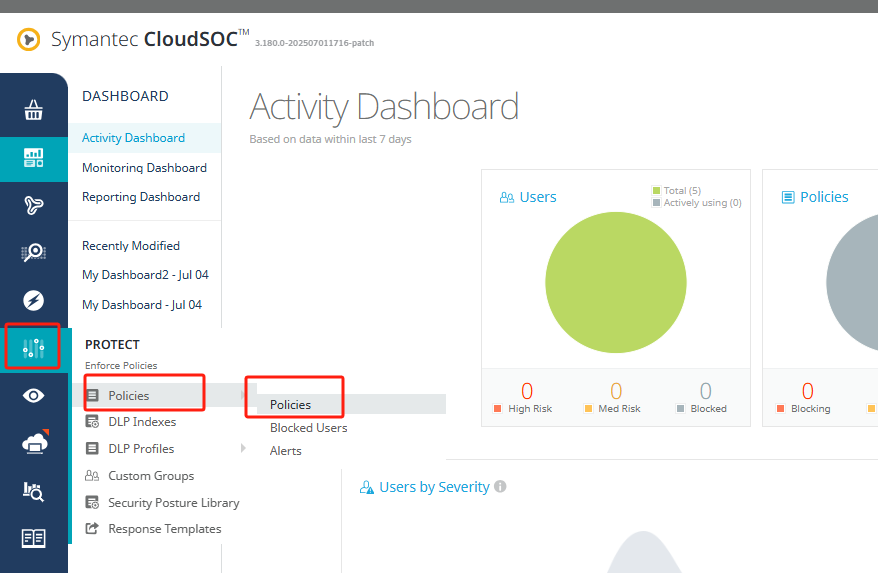
Task: Click the Recently Modified label
Action: [131, 245]
